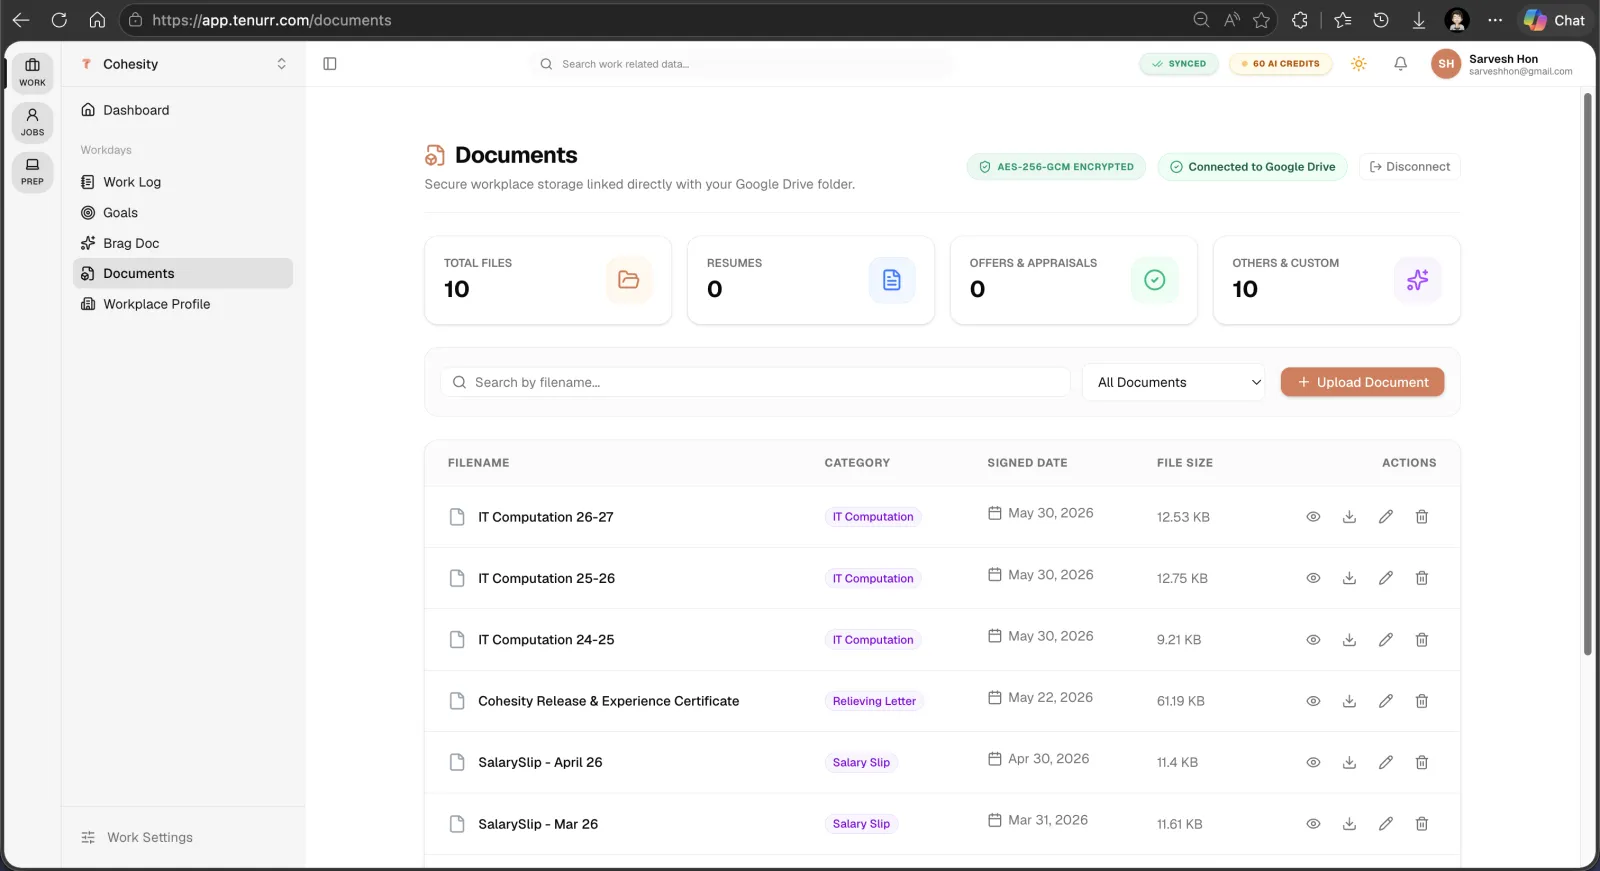Click Disconnect Google Drive button
1600x871 pixels.
click(1410, 167)
